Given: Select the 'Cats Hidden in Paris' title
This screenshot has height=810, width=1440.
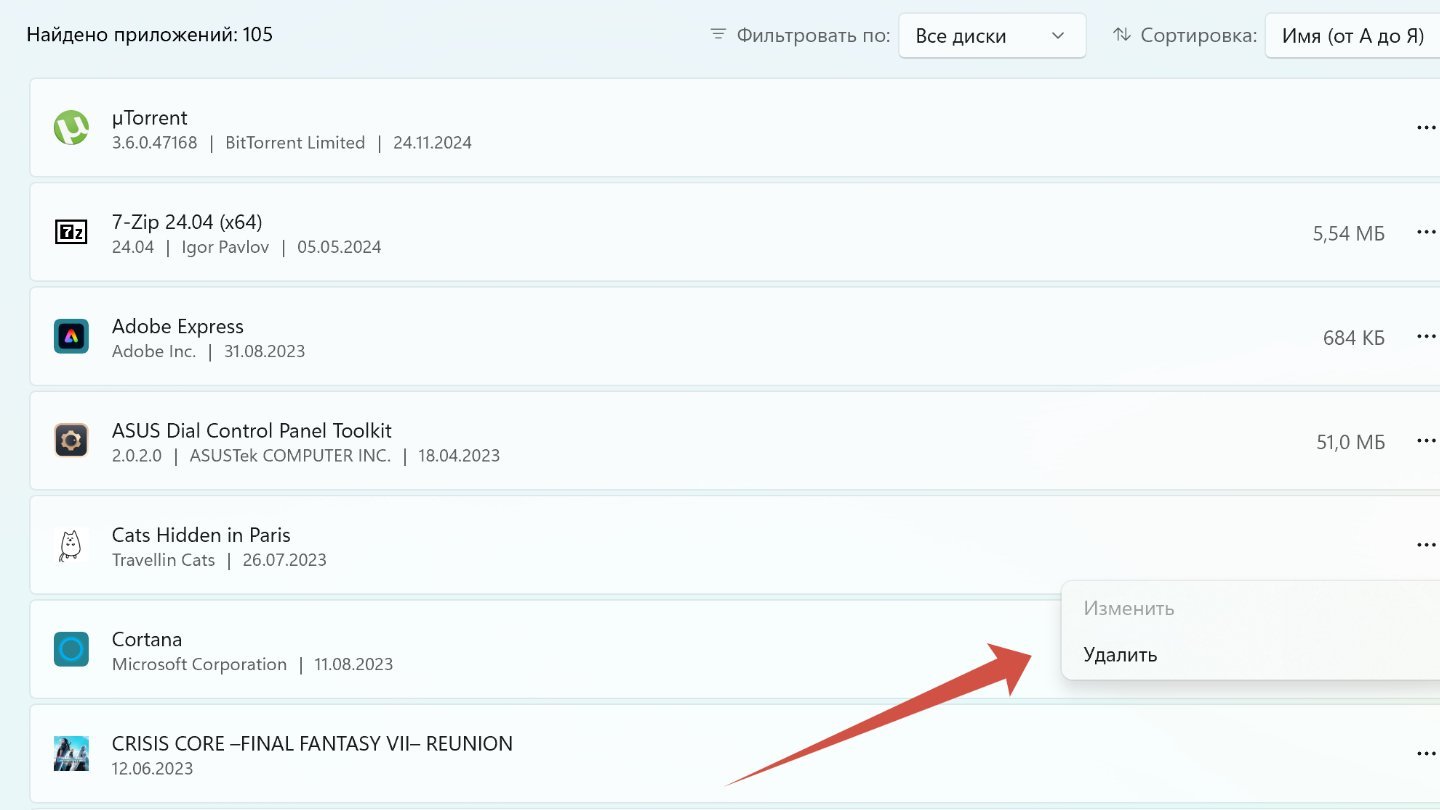Looking at the screenshot, I should pos(201,535).
